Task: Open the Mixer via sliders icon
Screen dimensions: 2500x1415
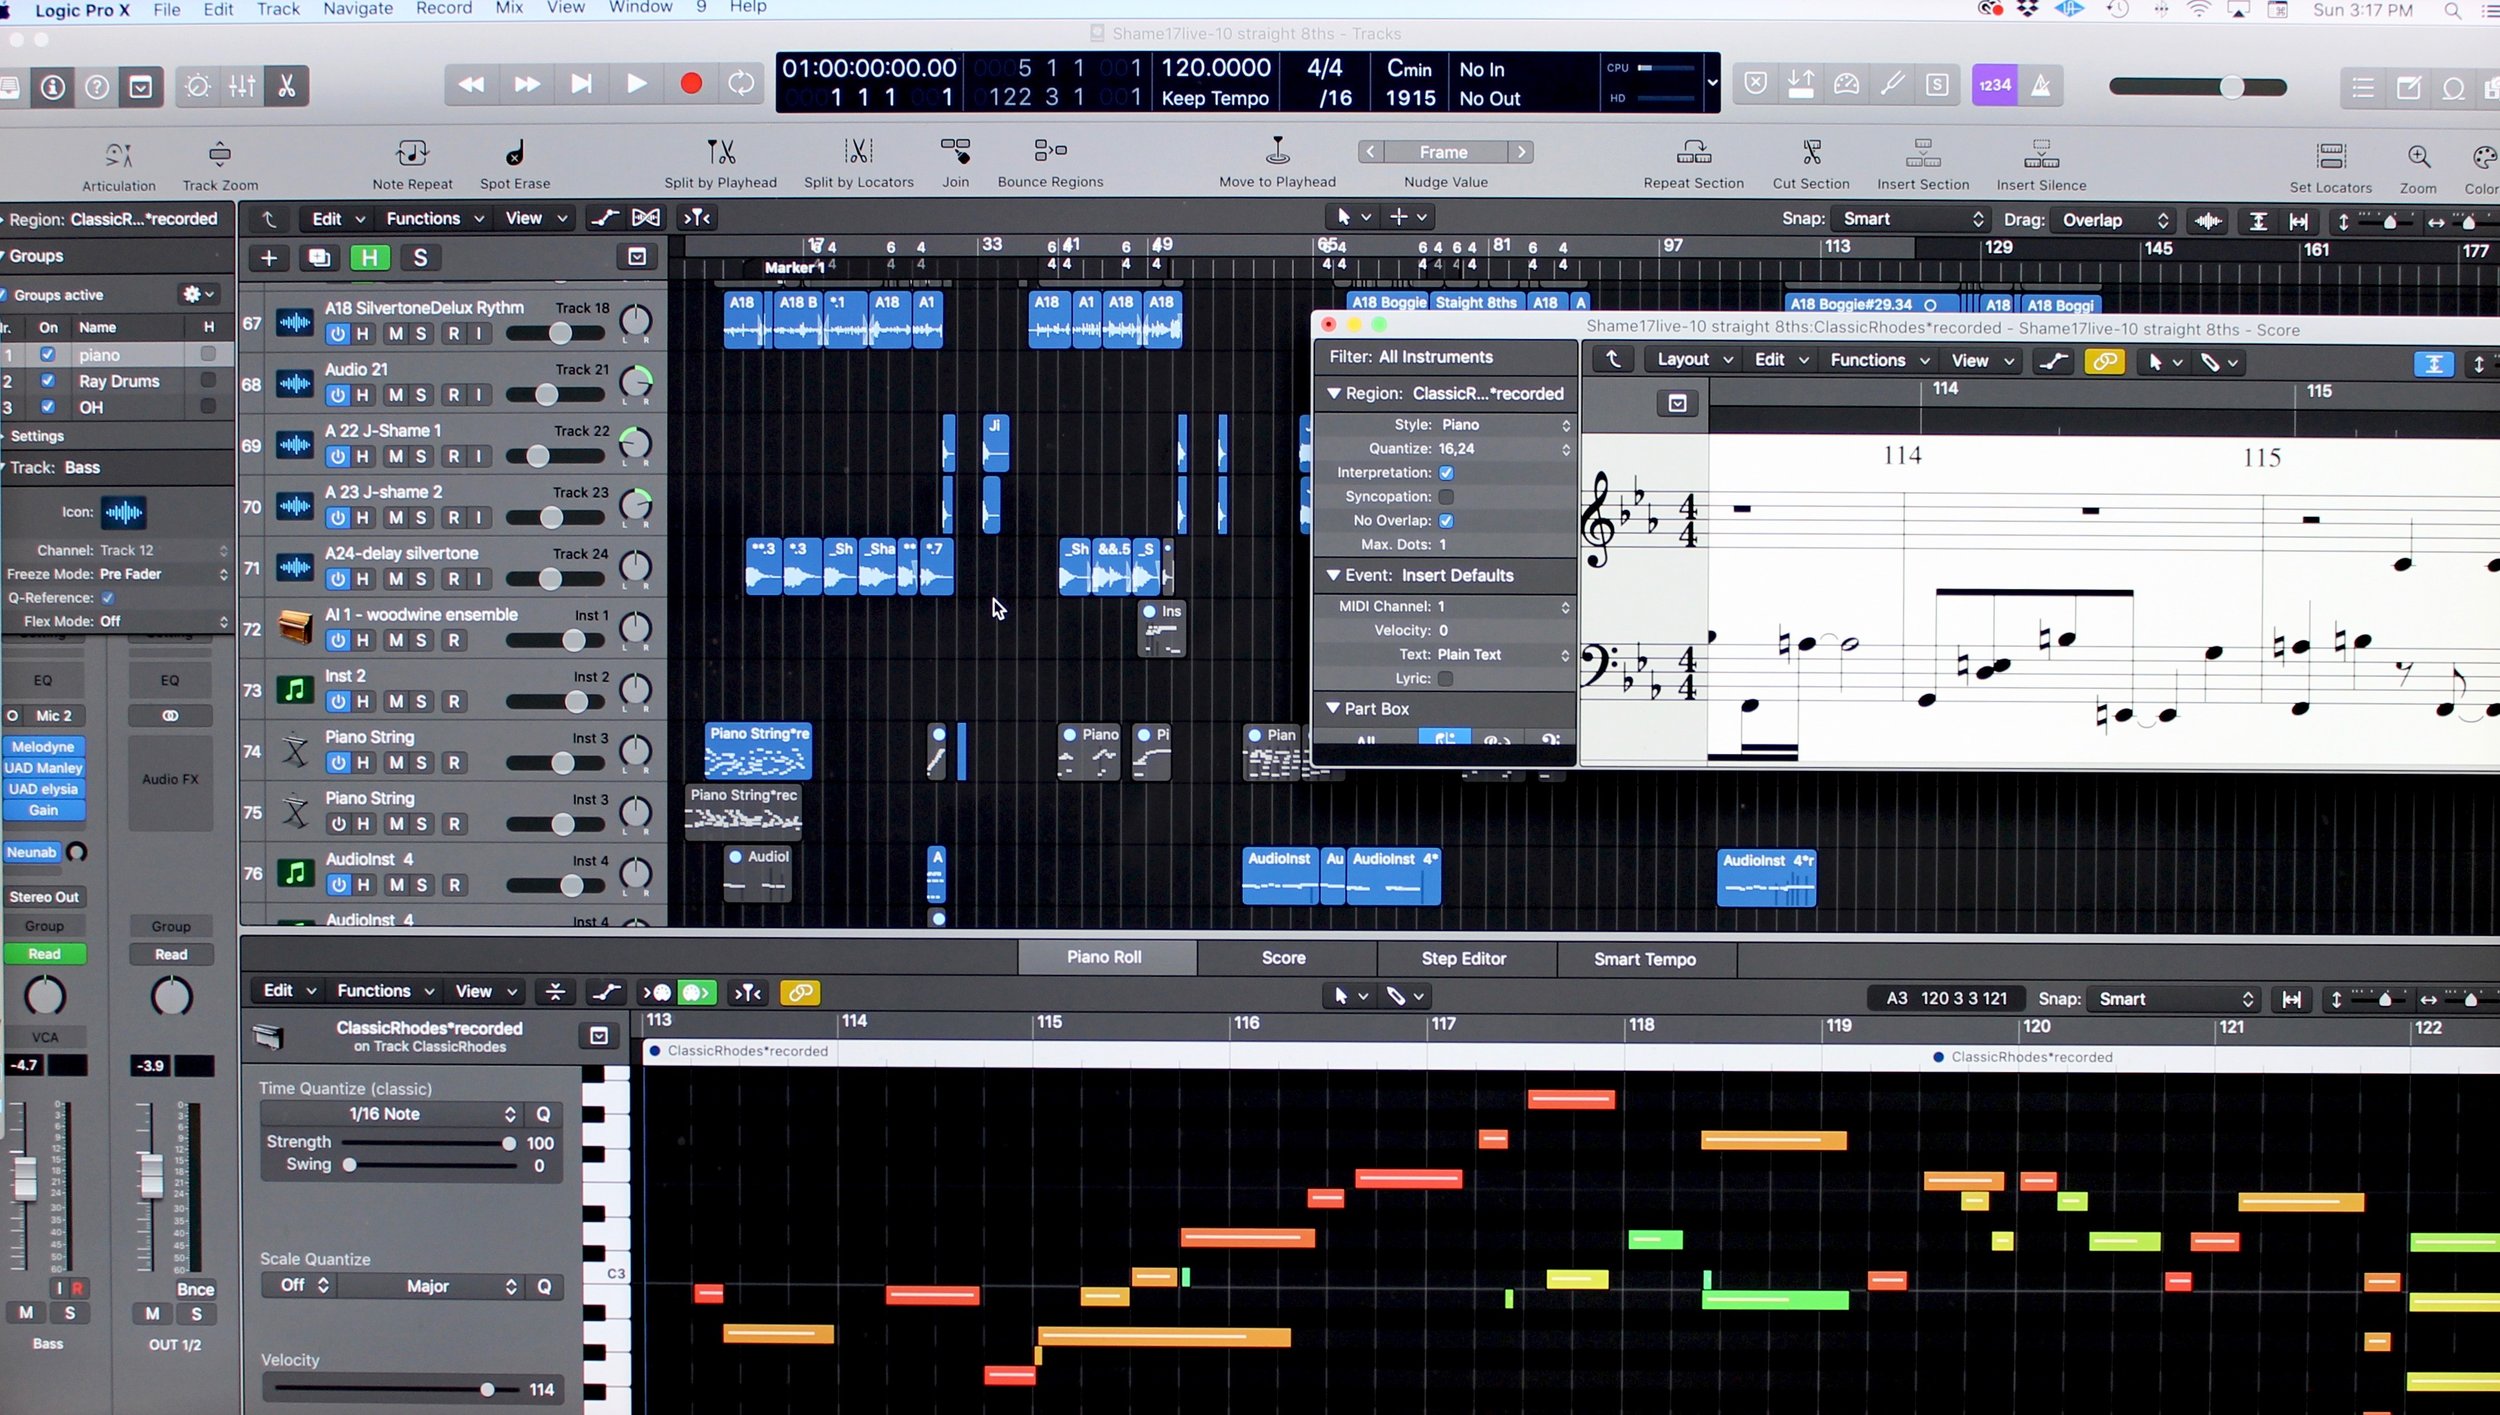Action: [242, 87]
